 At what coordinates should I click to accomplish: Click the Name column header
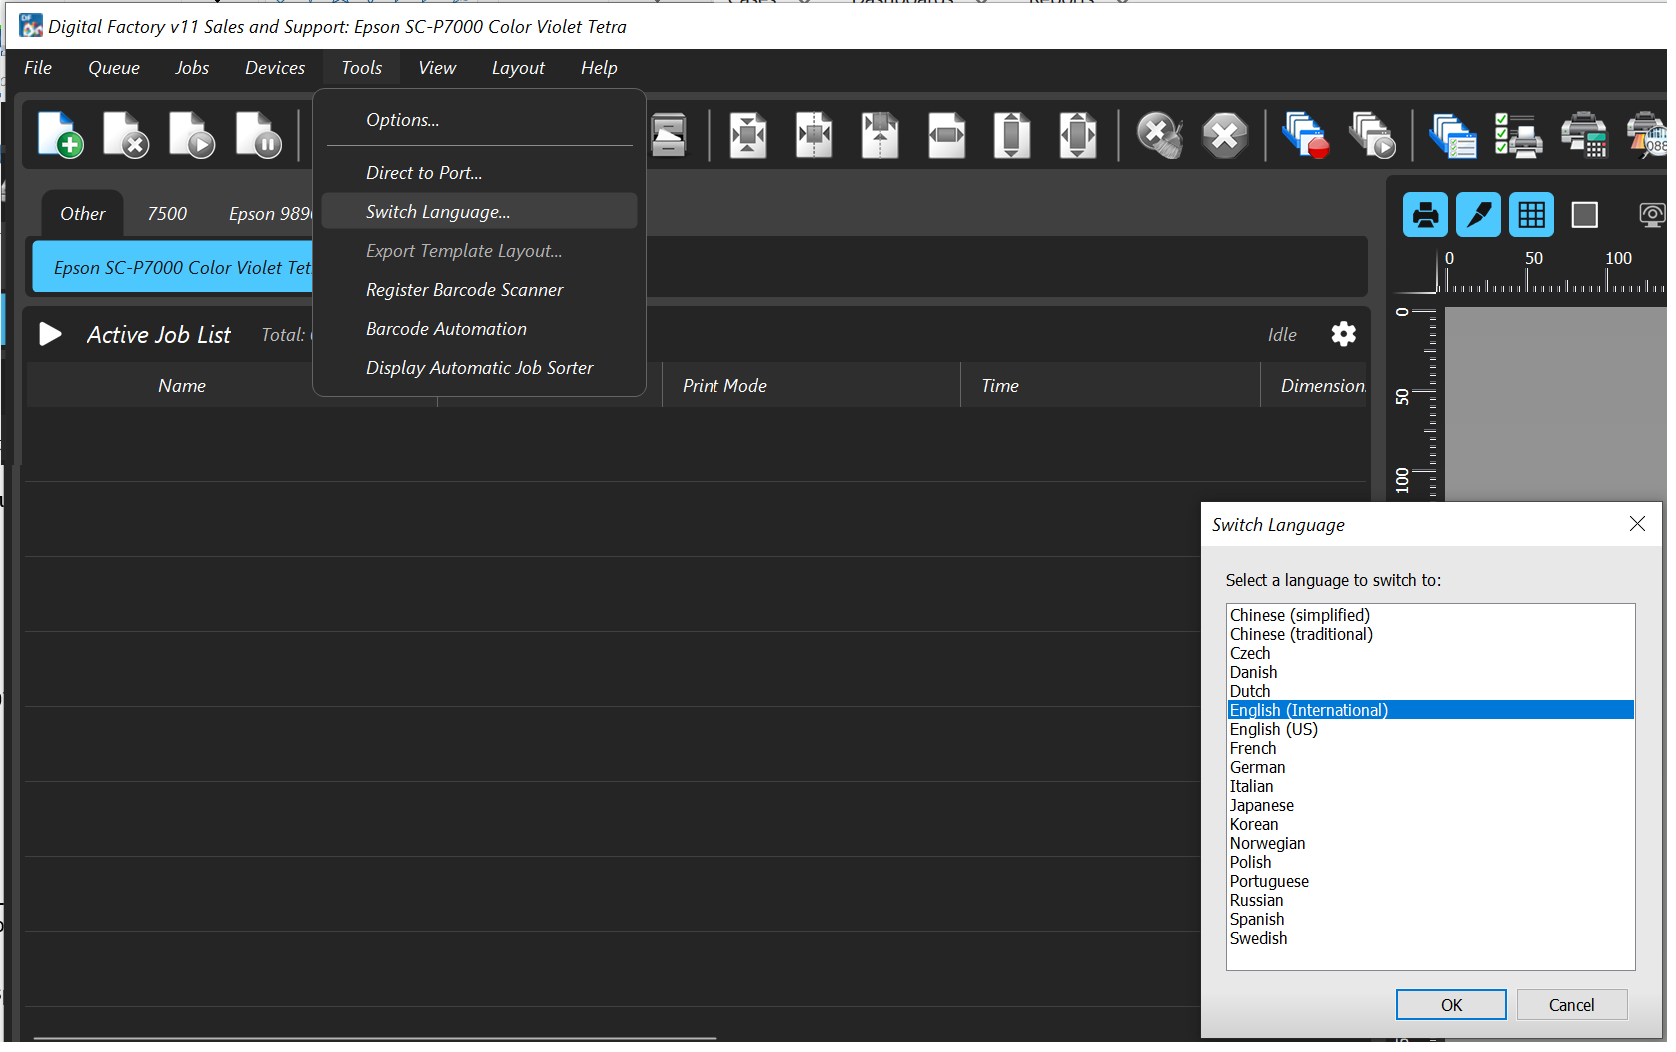coord(182,386)
